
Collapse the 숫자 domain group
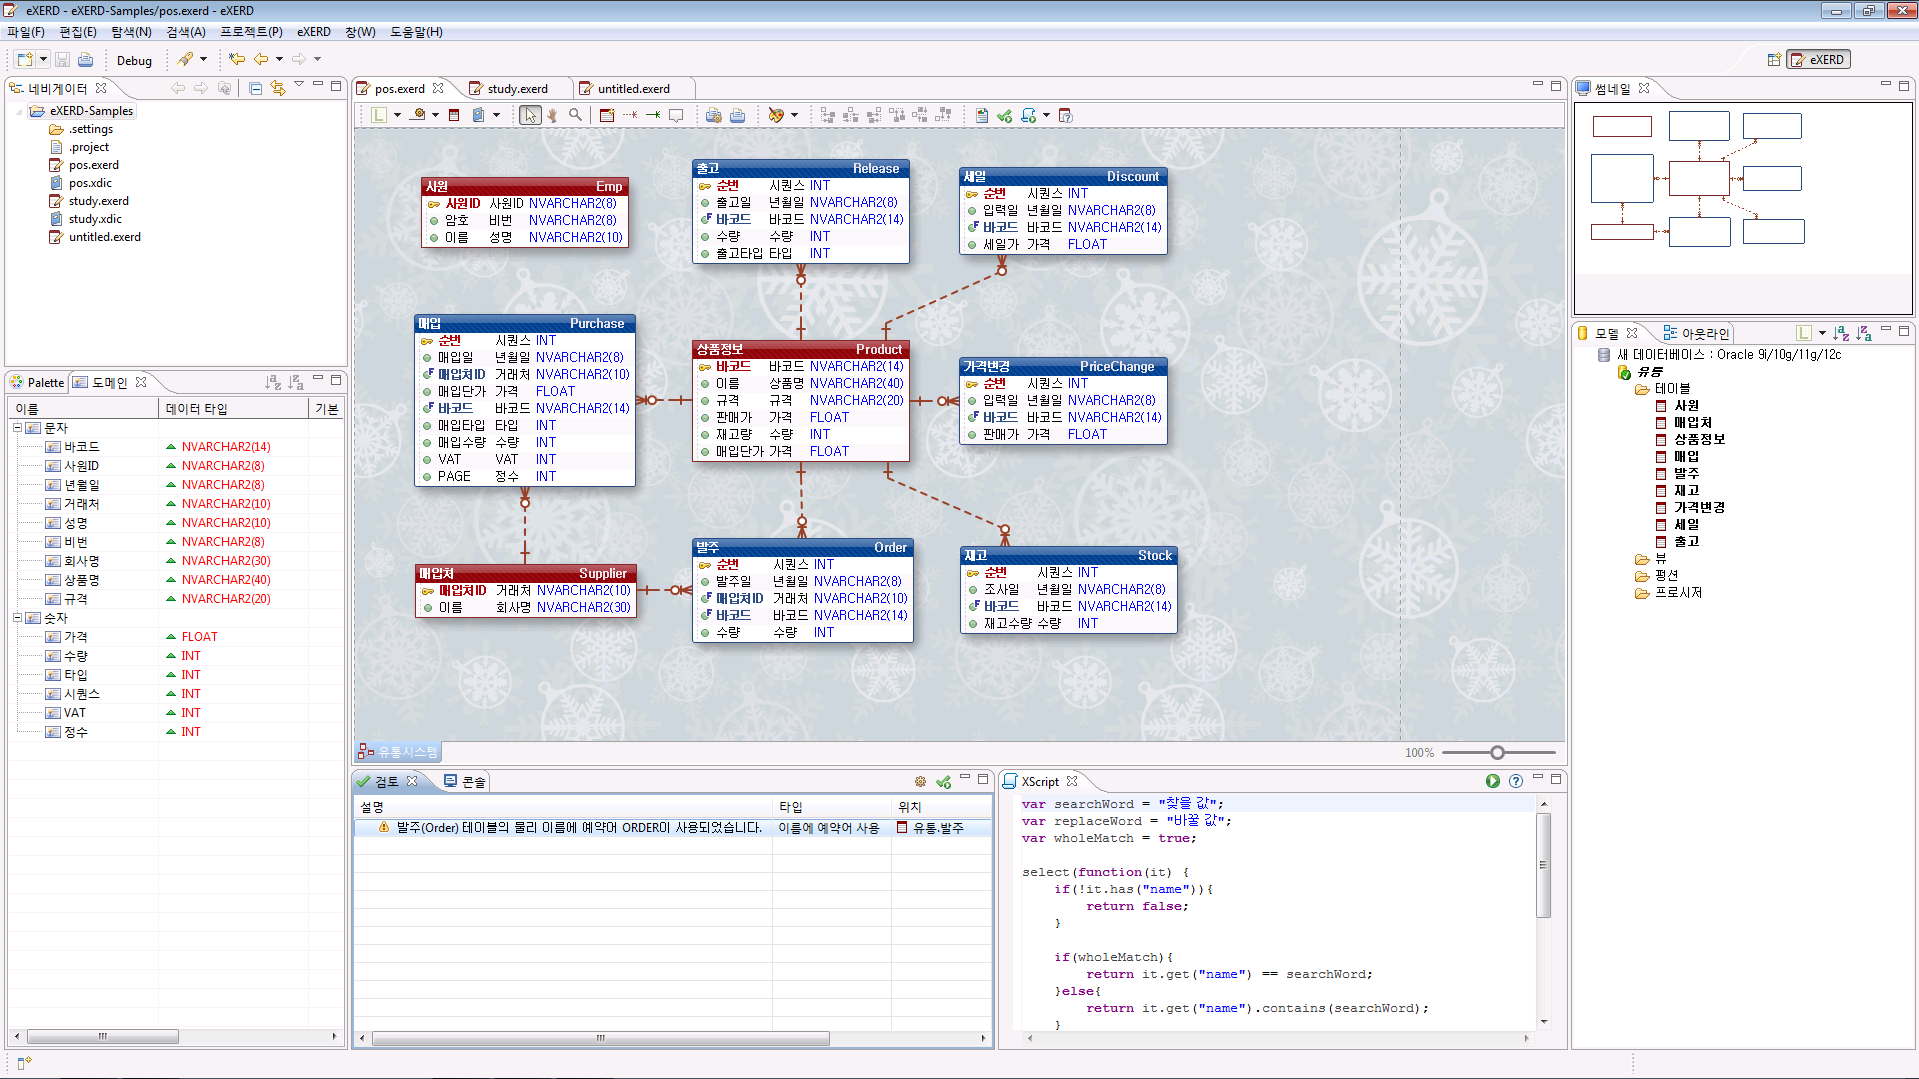click(x=17, y=618)
